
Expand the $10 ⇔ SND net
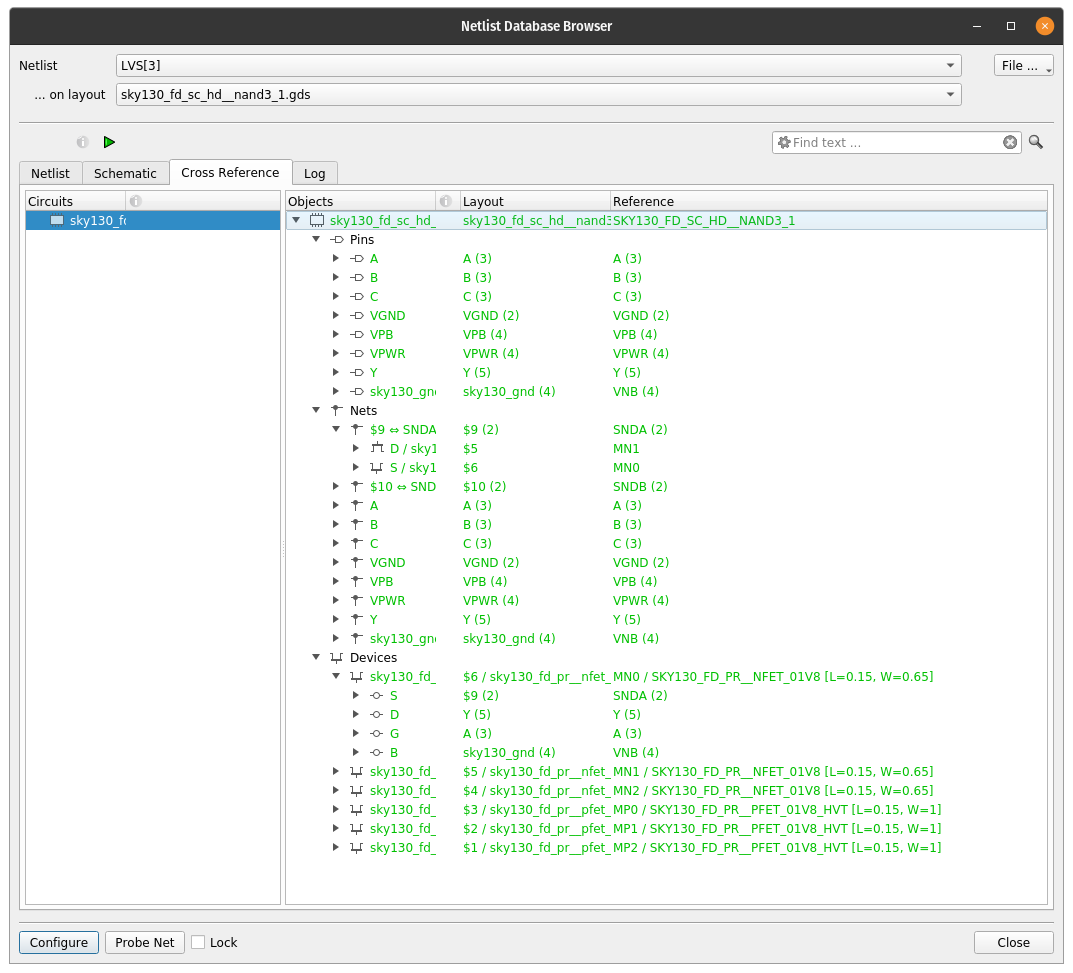[x=336, y=486]
